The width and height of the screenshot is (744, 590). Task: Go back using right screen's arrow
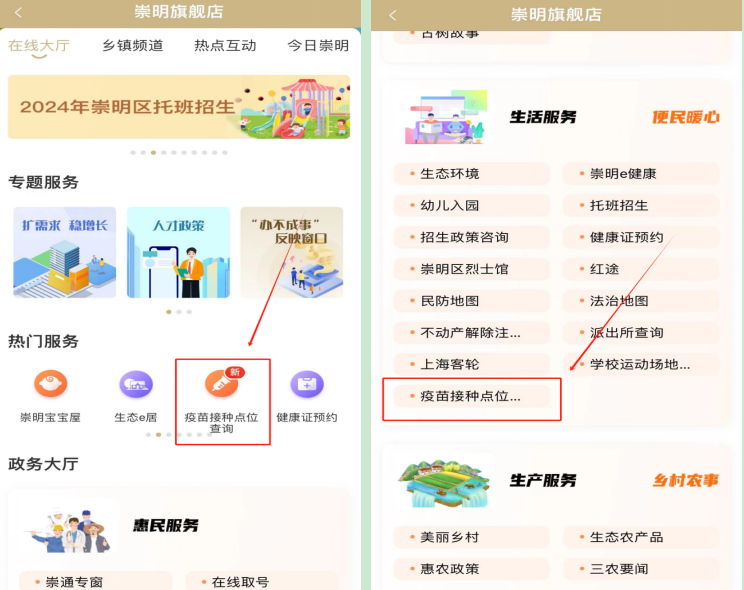392,15
